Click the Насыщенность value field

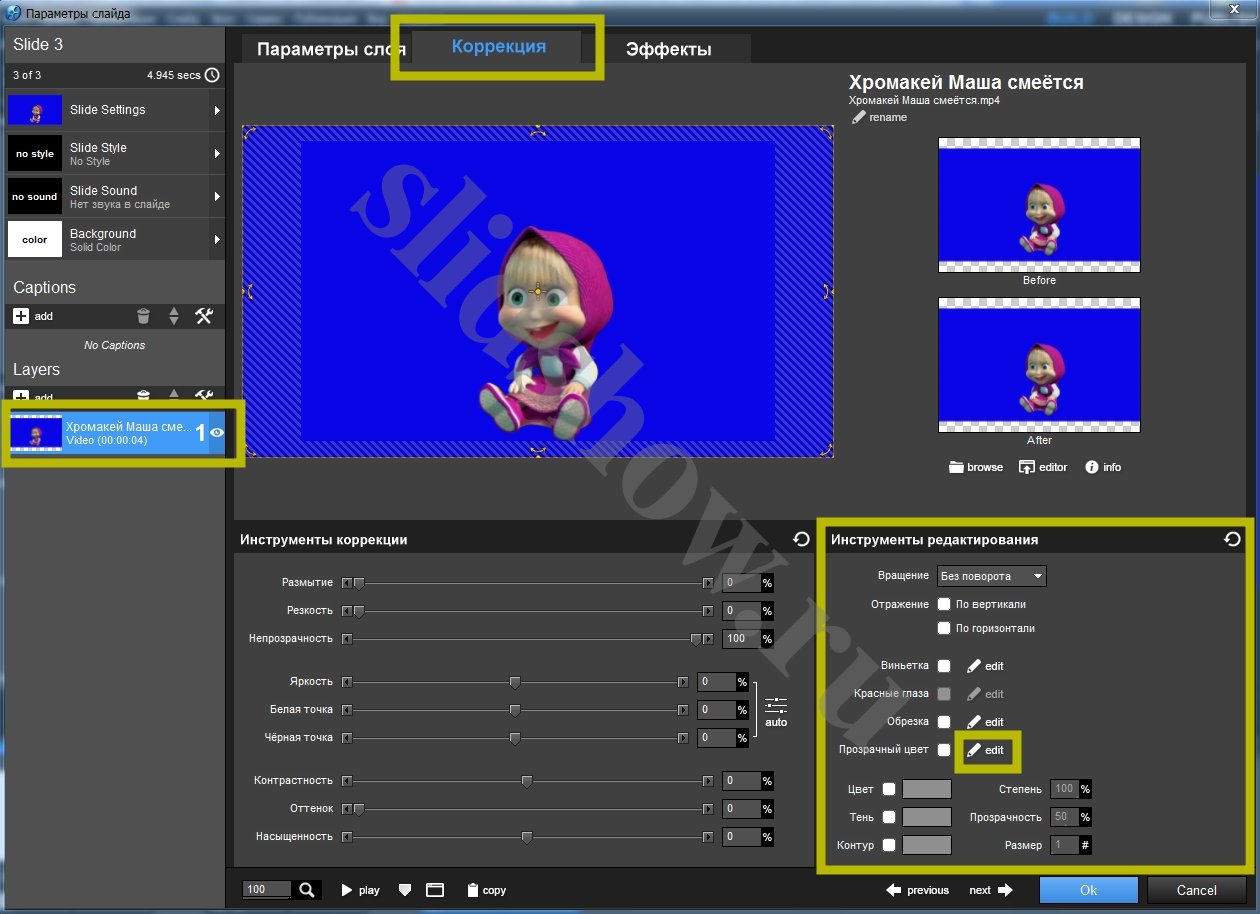click(742, 837)
